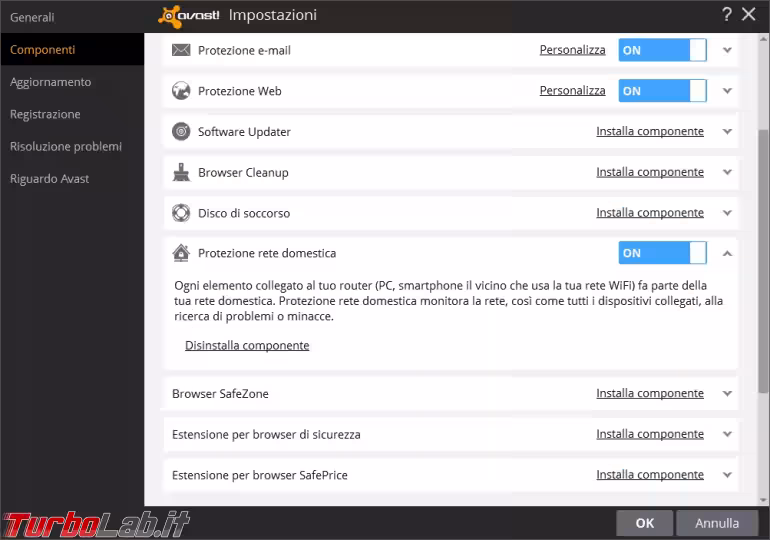
Task: Expand the Protezione Web row
Action: 728,91
